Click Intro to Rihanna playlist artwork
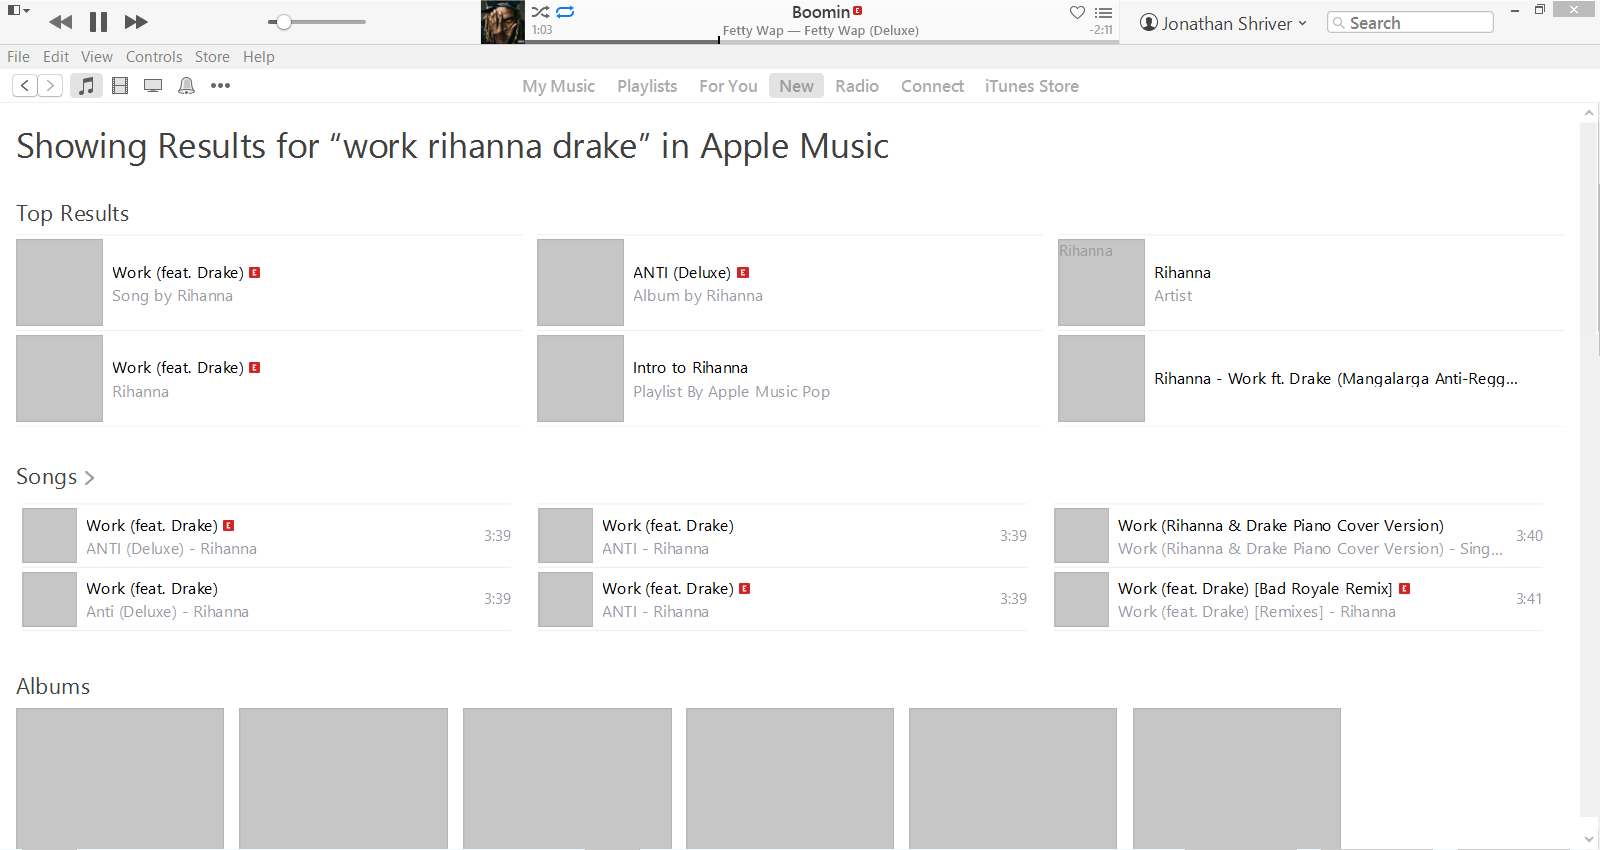 click(x=580, y=379)
